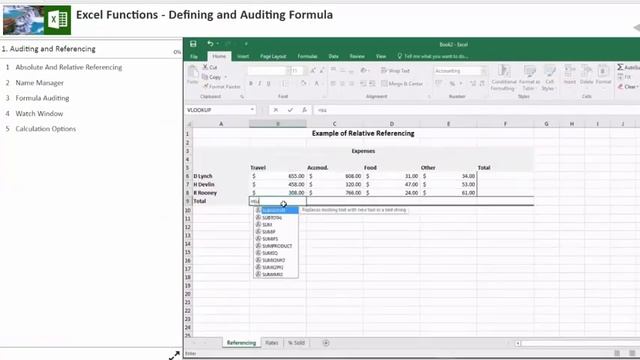
Task: Select the Rates sheet tab
Action: coord(271,343)
